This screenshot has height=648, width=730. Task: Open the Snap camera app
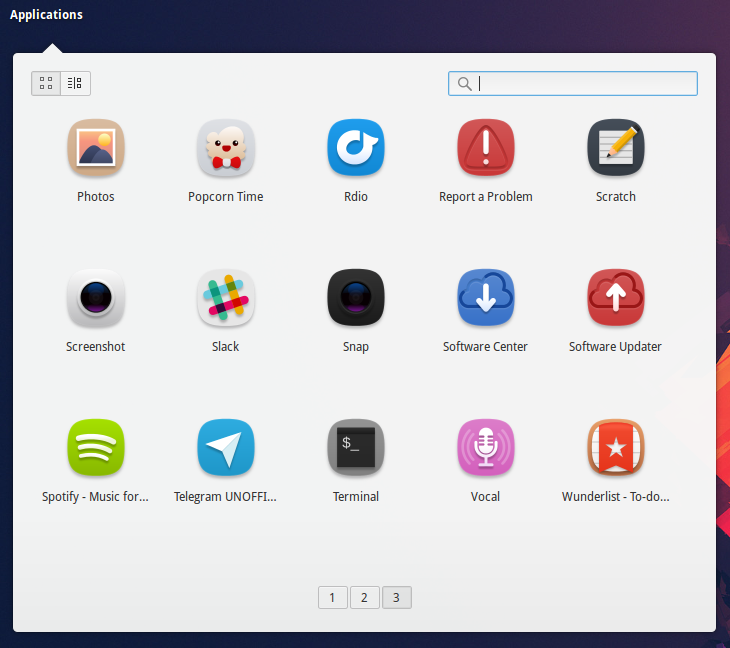click(x=356, y=298)
